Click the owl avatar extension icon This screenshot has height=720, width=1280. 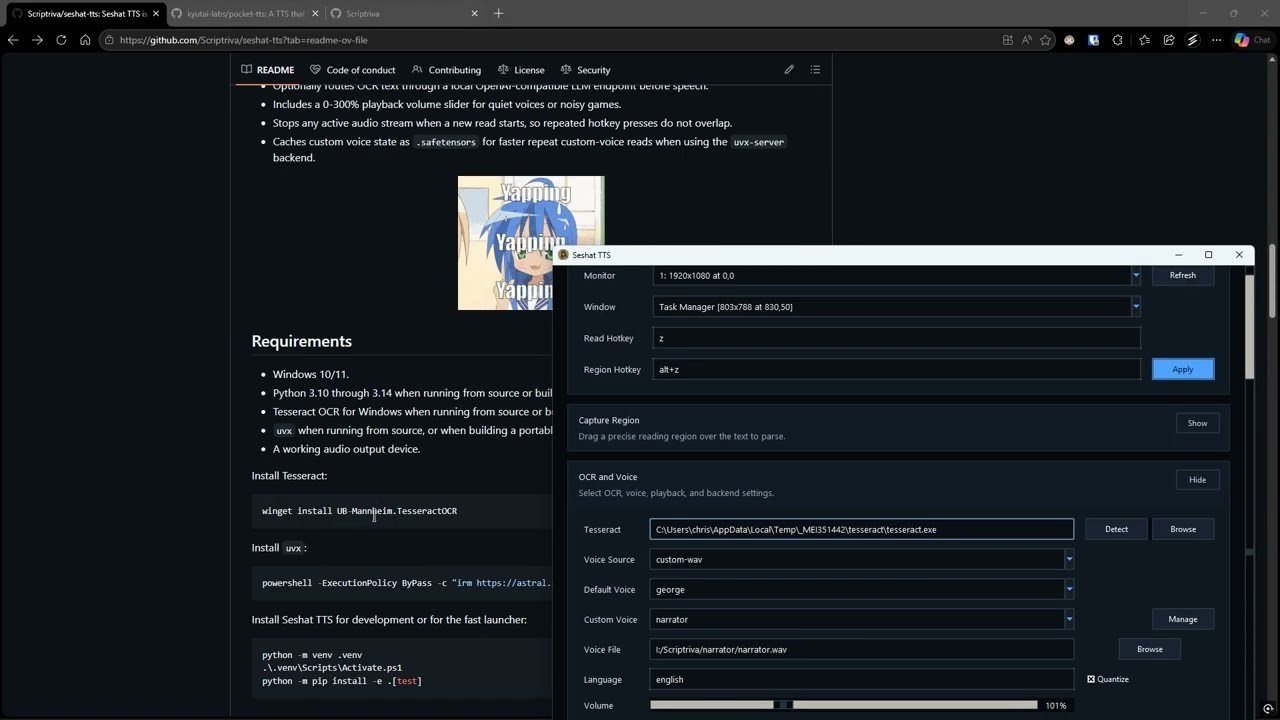pyautogui.click(x=1069, y=40)
